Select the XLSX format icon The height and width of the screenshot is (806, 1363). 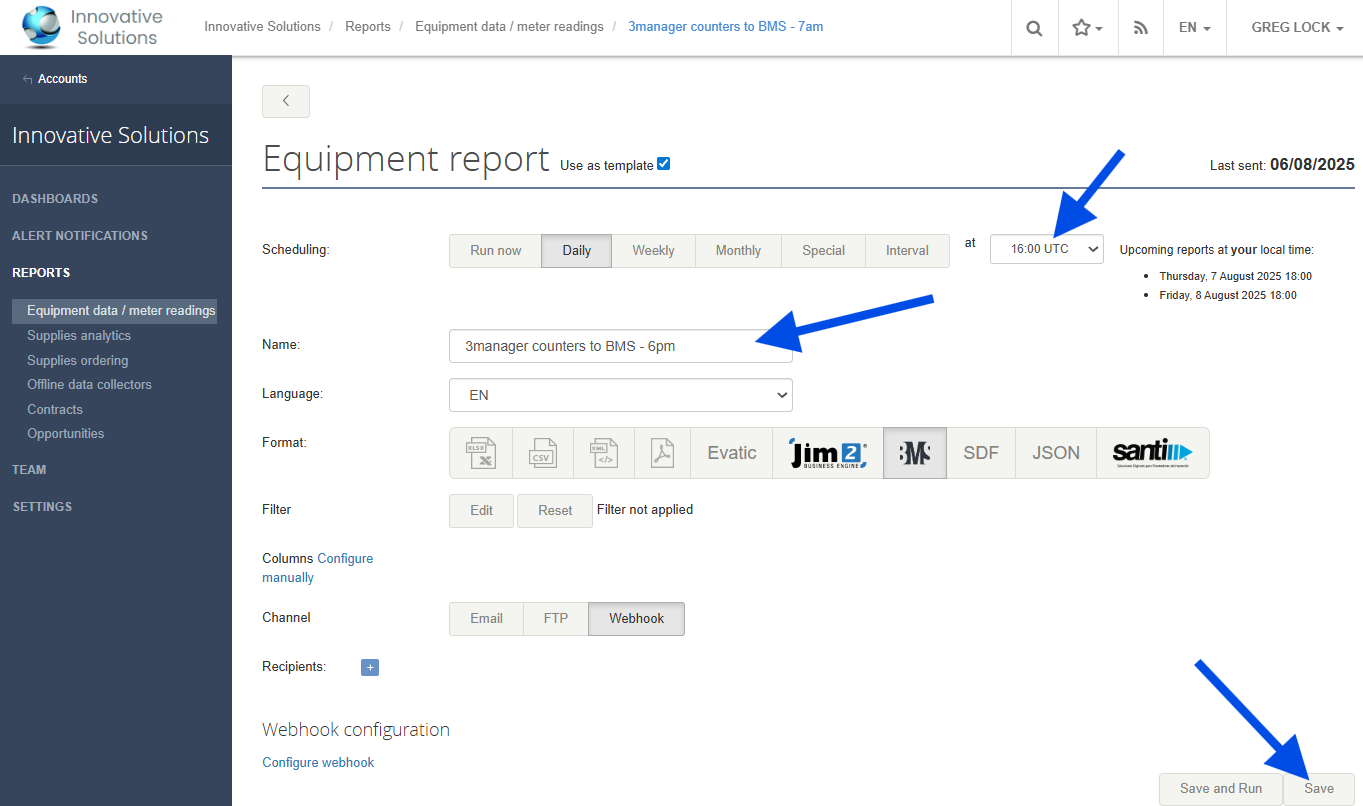click(481, 453)
